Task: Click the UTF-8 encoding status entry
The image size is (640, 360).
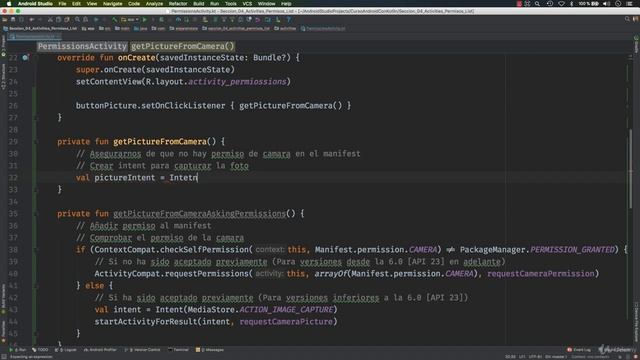Action: pos(536,357)
